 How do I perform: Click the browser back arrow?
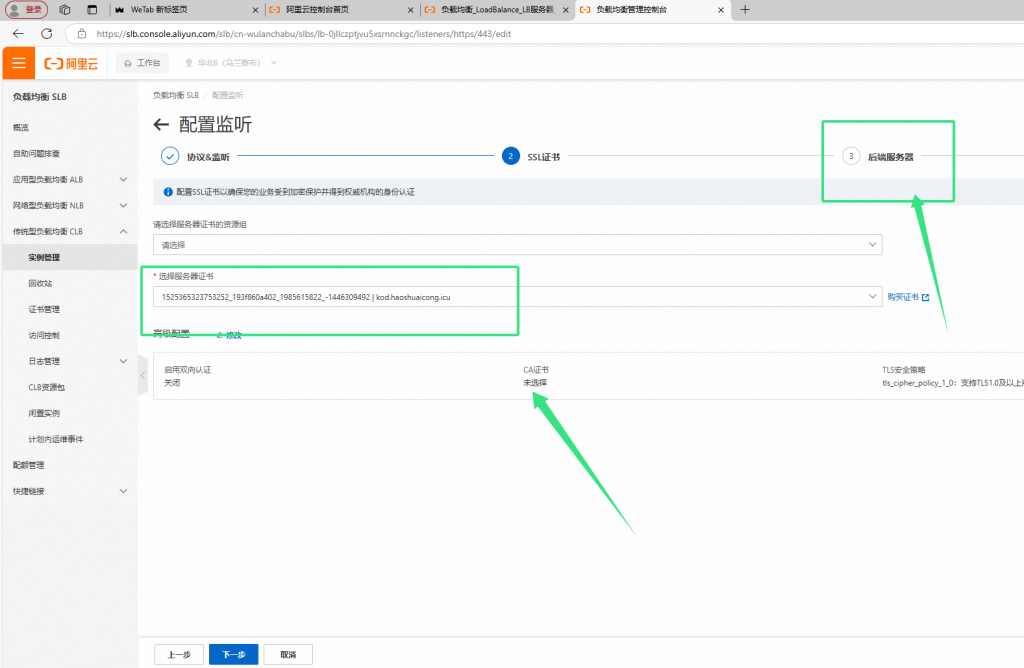tap(18, 33)
